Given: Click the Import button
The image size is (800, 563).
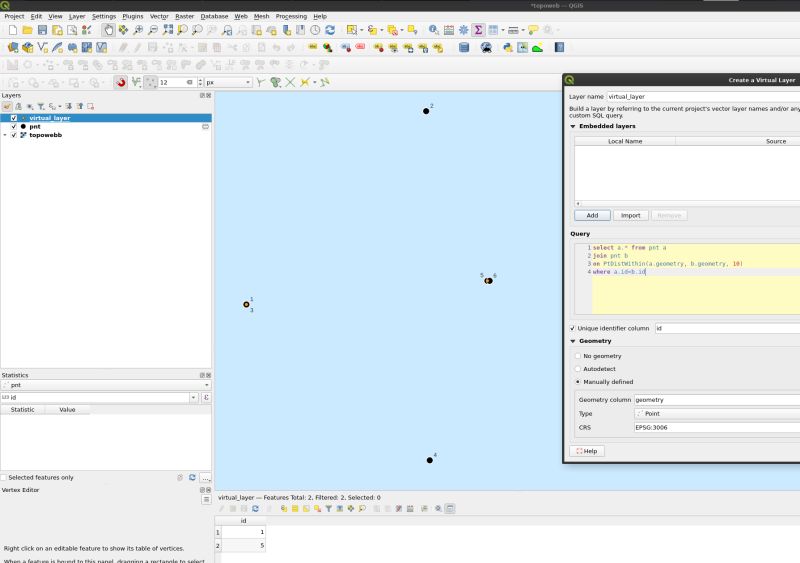Looking at the screenshot, I should pos(631,215).
